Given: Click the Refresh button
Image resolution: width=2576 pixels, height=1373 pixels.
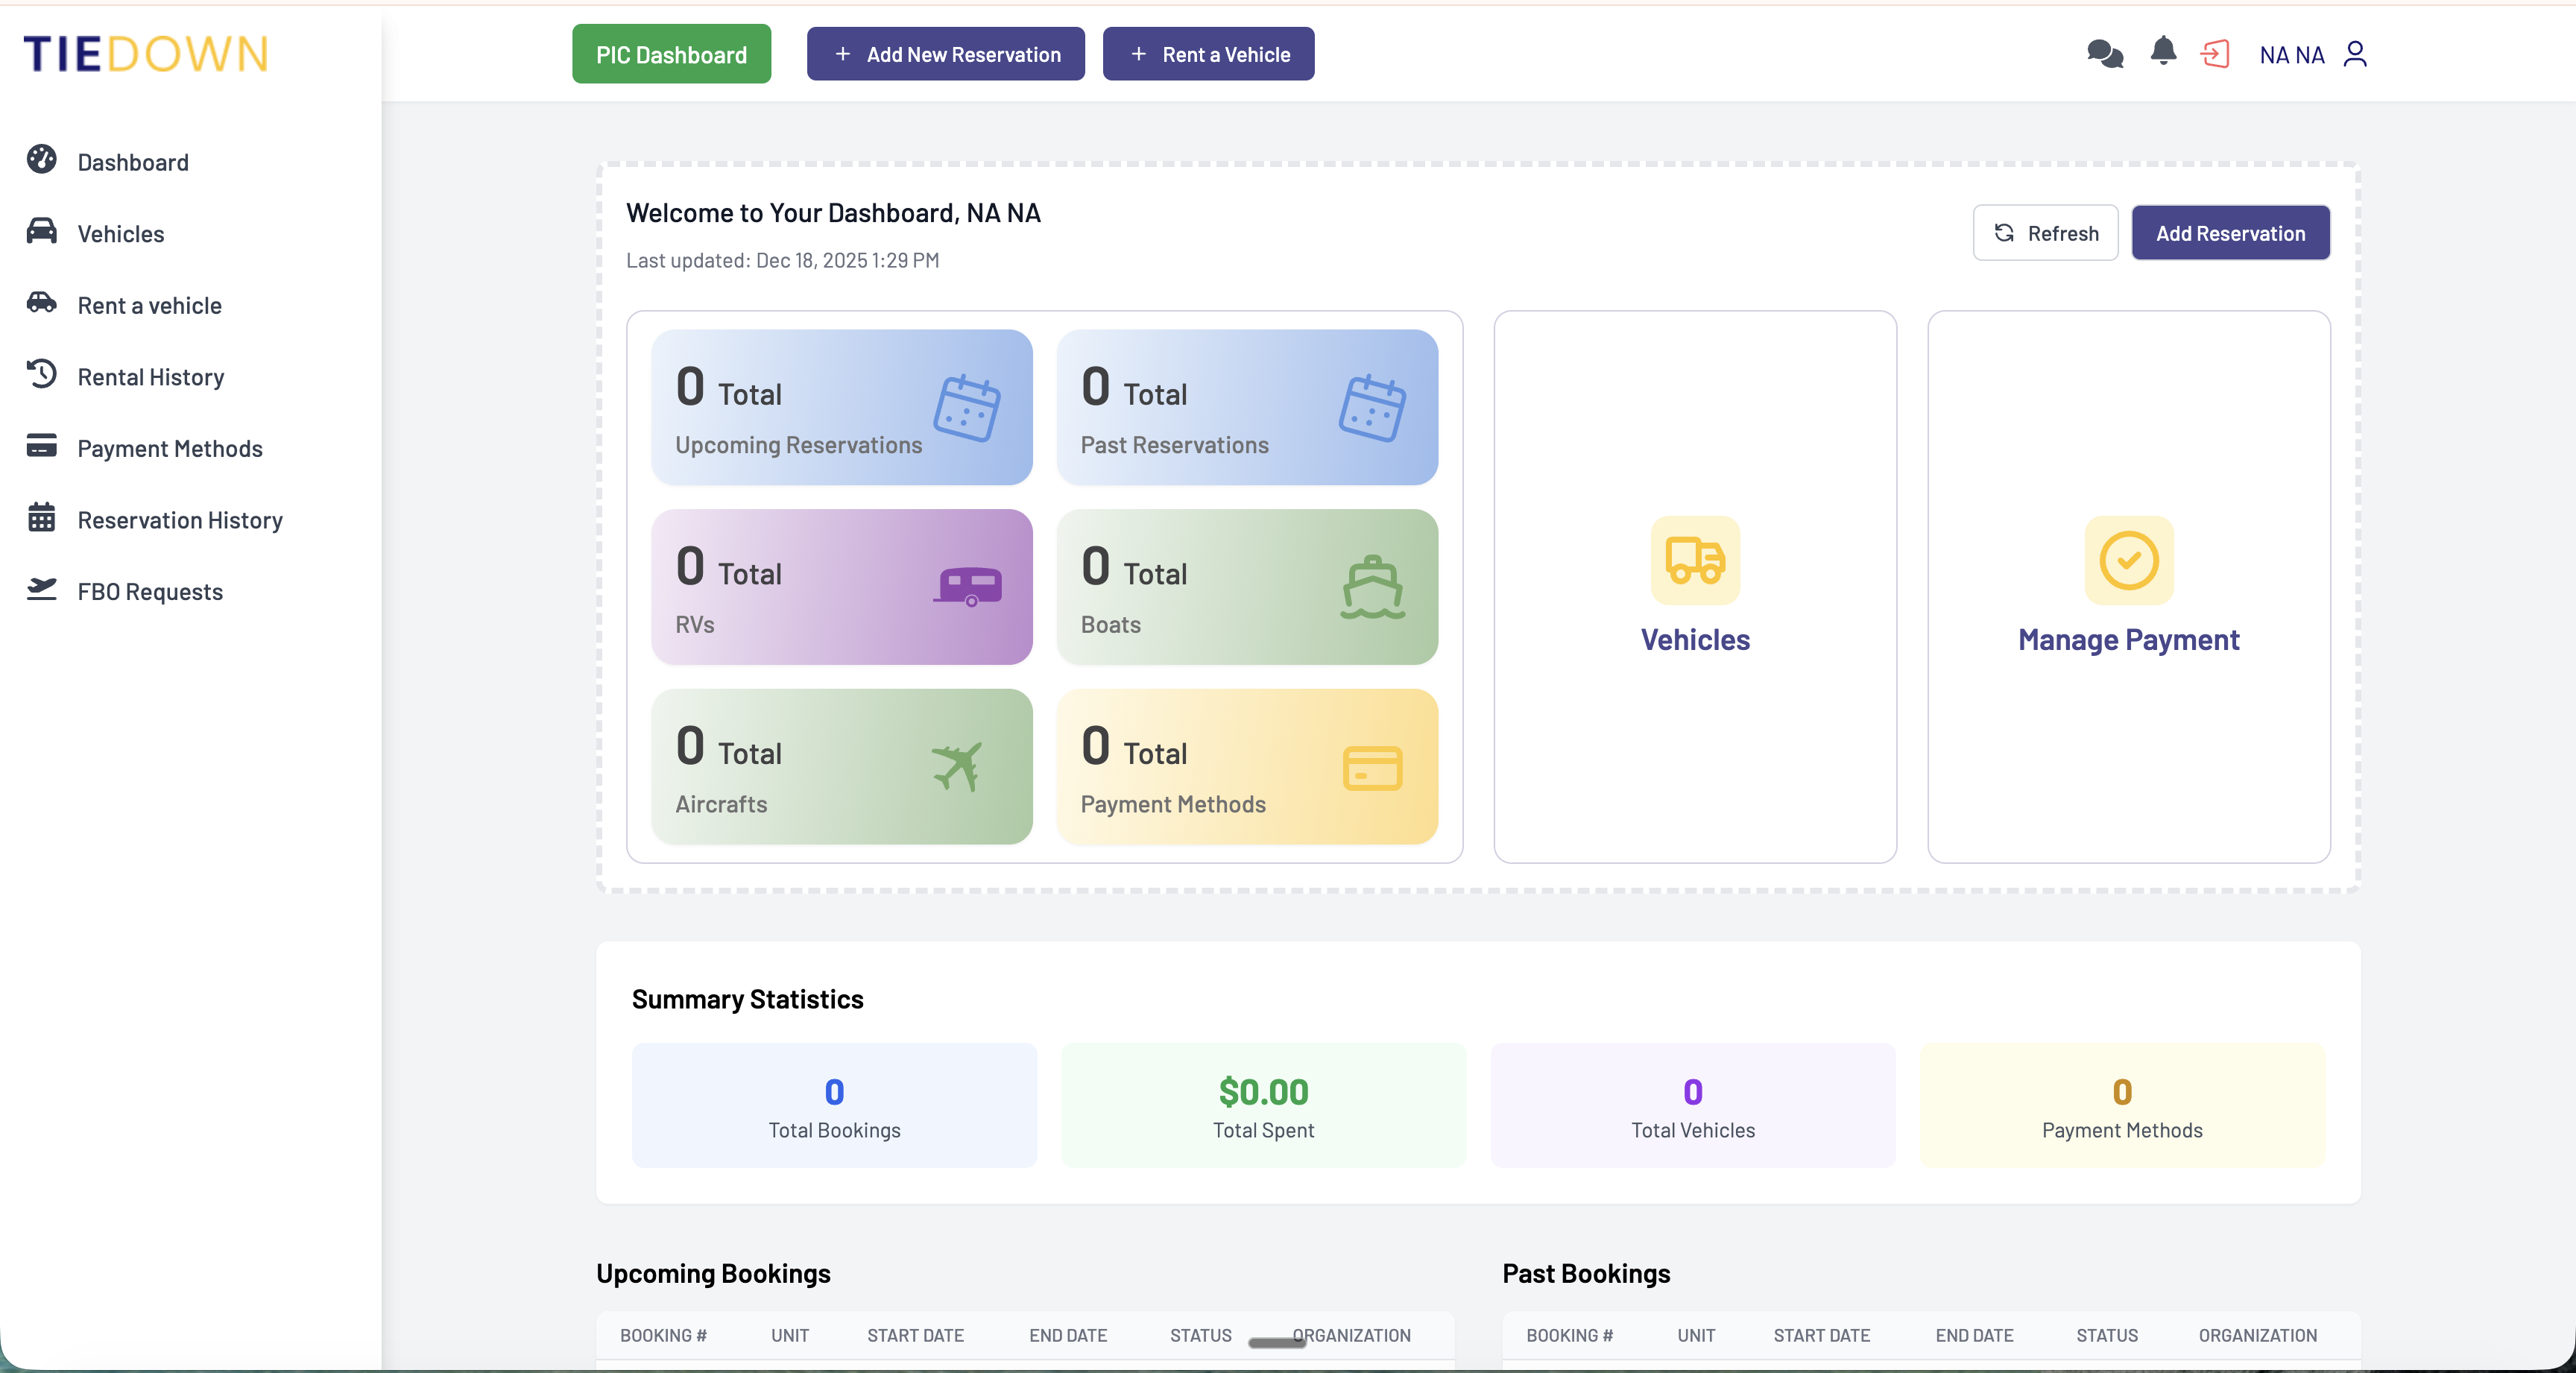Looking at the screenshot, I should [x=2045, y=233].
